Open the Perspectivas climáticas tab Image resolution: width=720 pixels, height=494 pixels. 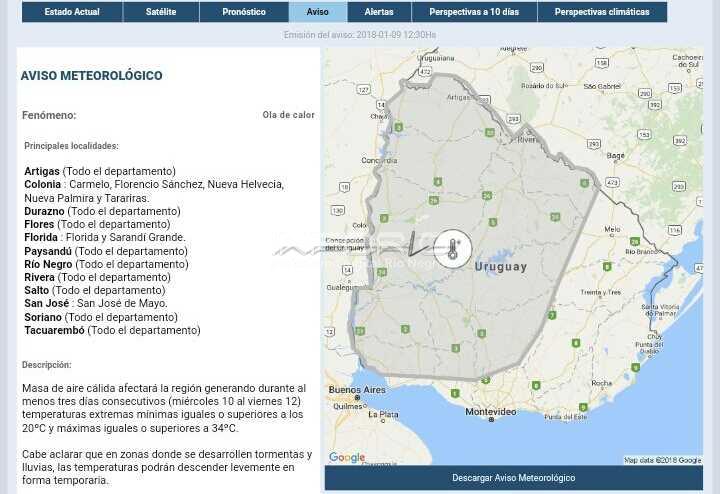point(602,12)
